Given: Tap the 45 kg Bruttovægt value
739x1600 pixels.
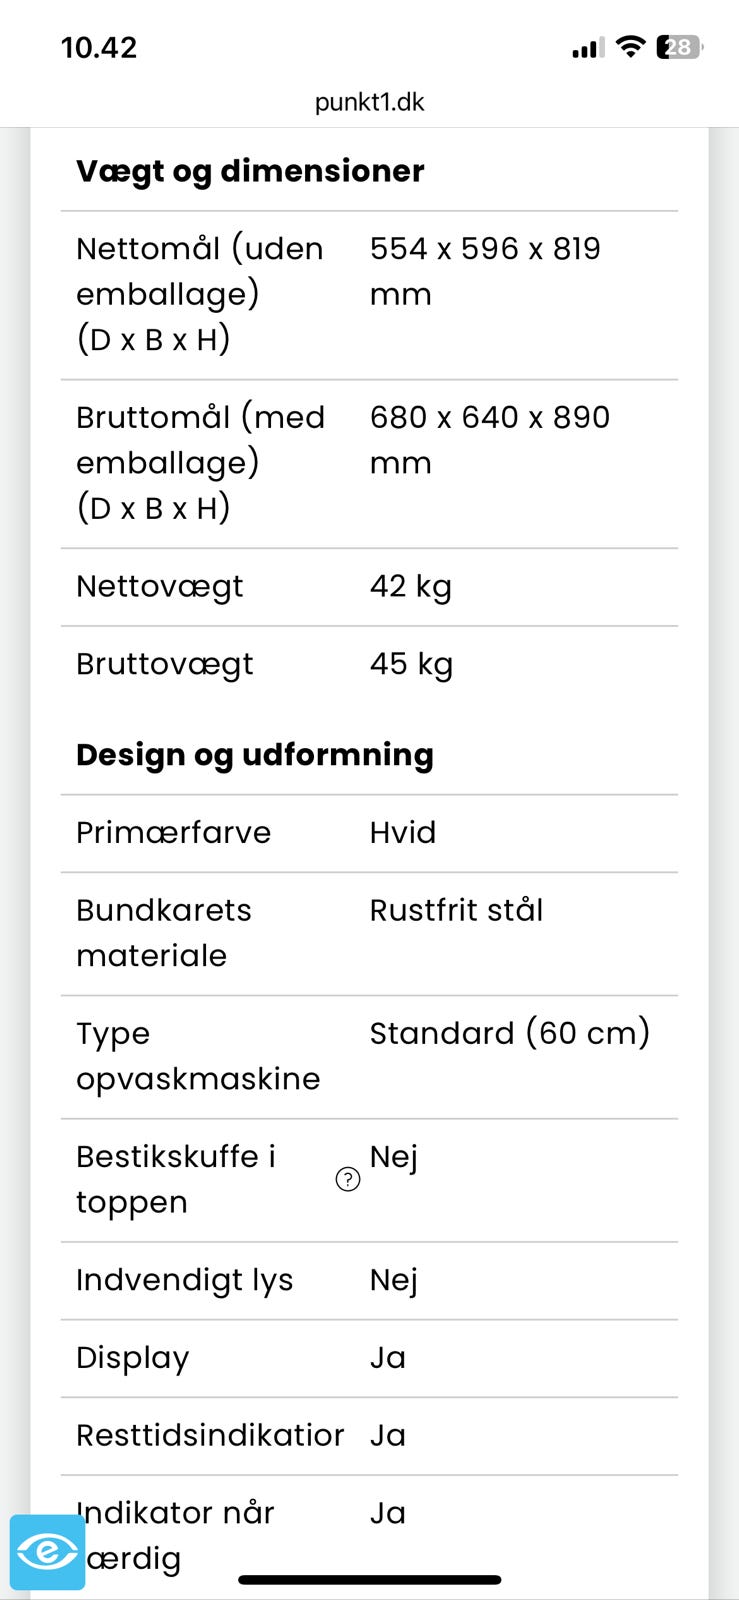Looking at the screenshot, I should (x=411, y=664).
